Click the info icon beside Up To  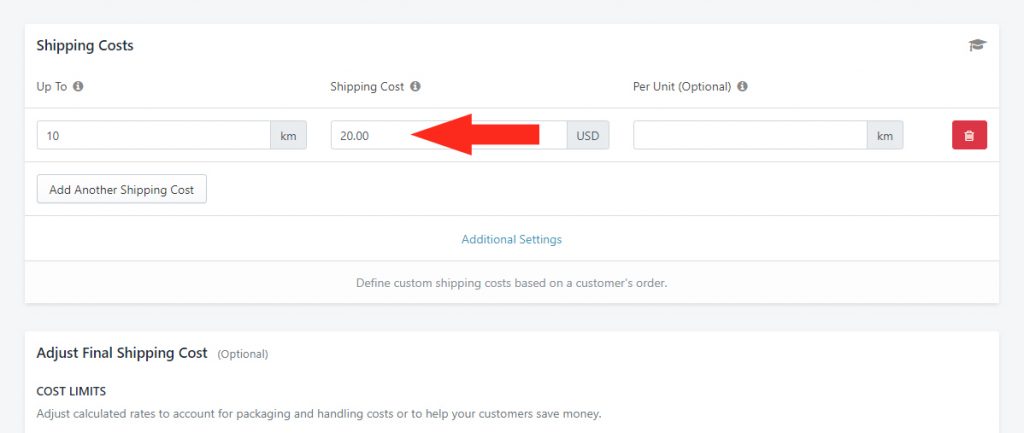coord(78,86)
